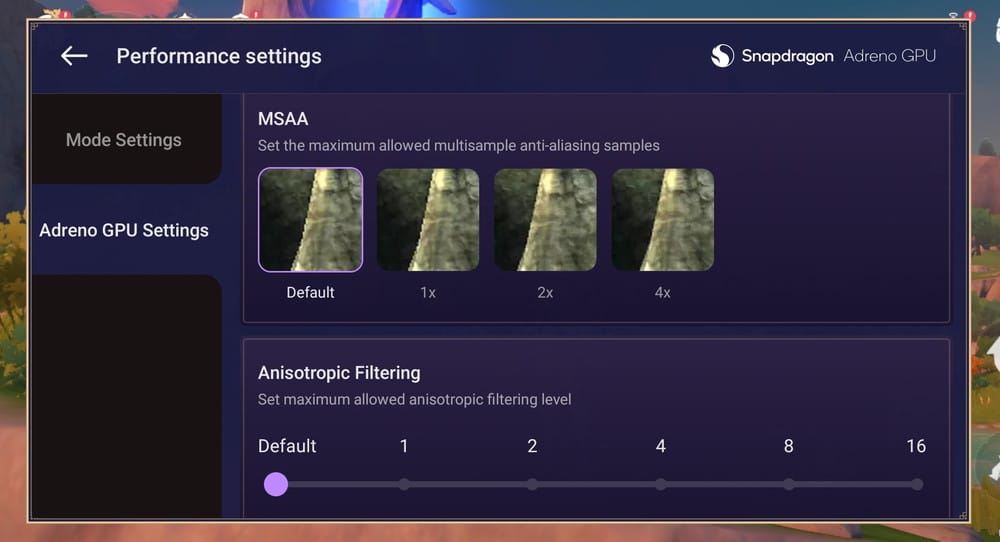1000x542 pixels.
Task: Click the "Performance settings" title
Action: [x=219, y=56]
